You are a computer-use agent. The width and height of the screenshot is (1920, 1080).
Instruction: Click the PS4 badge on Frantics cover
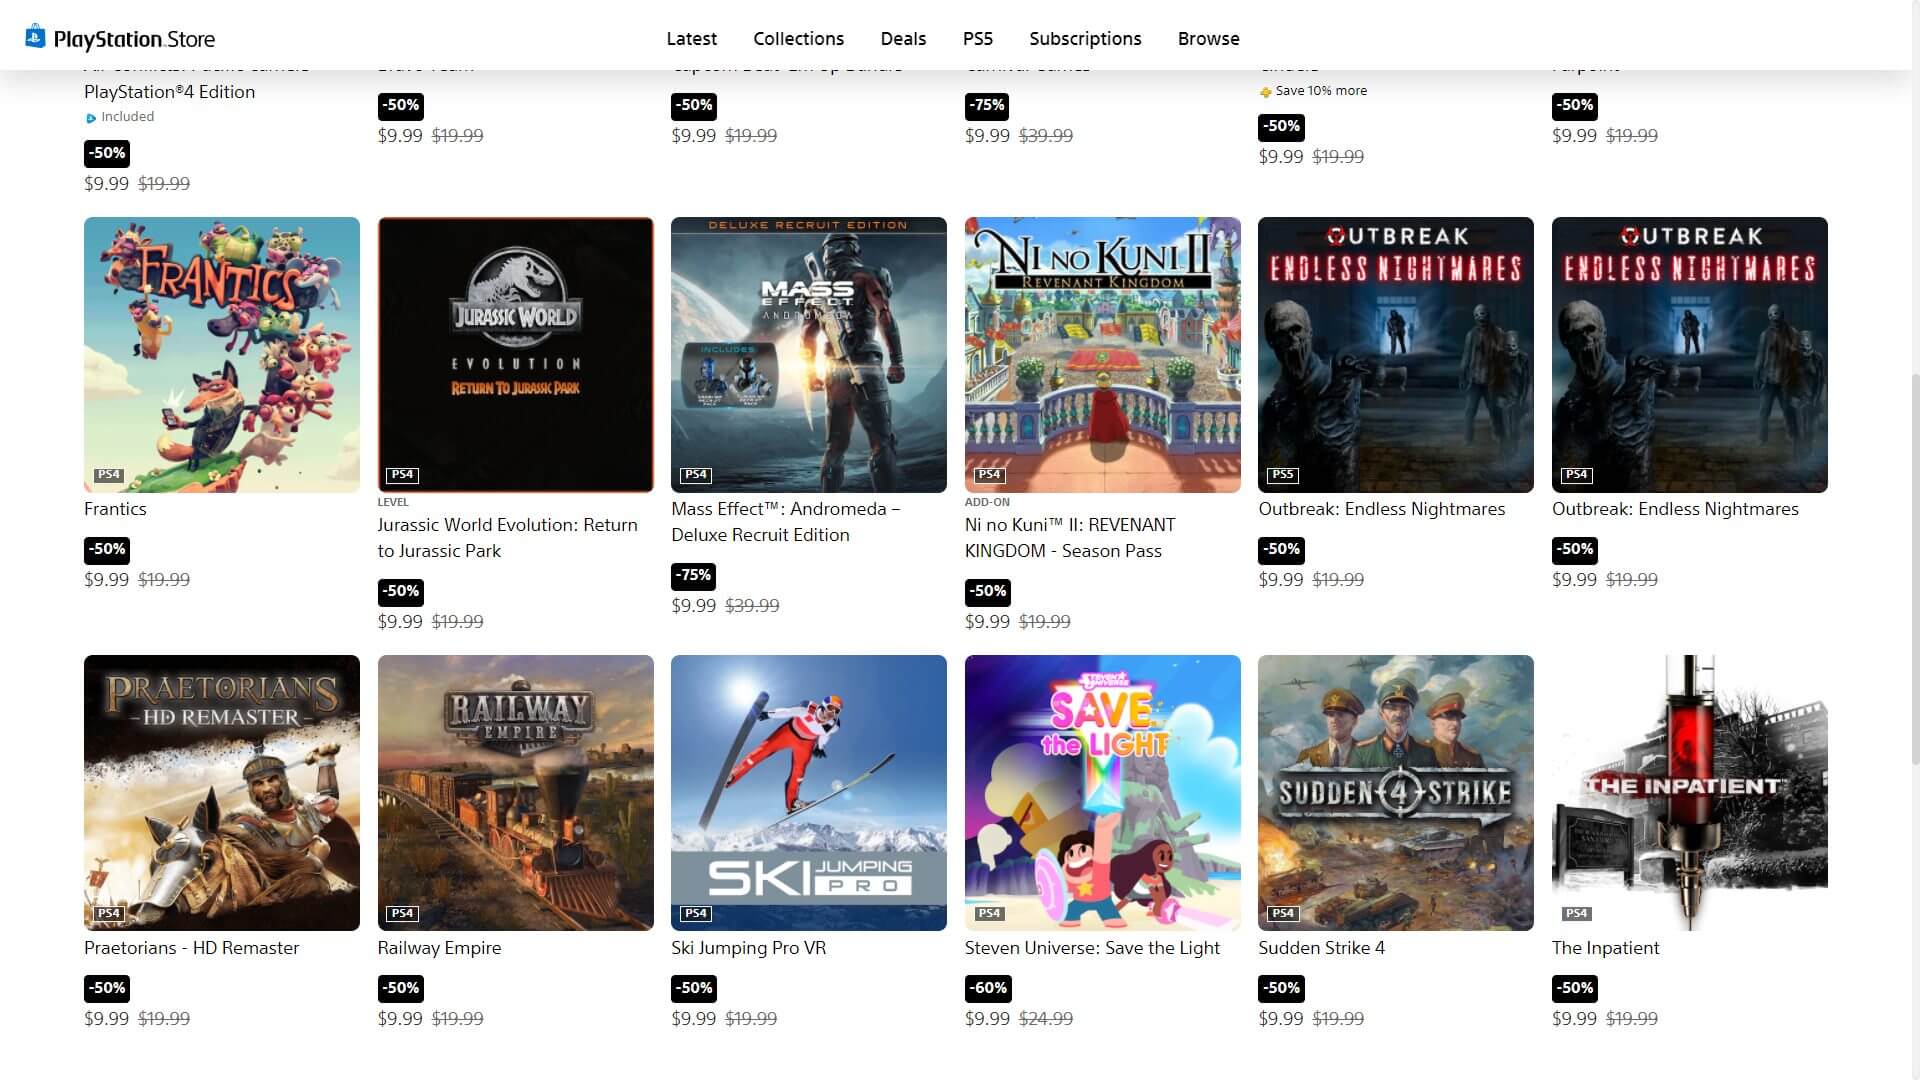click(108, 475)
